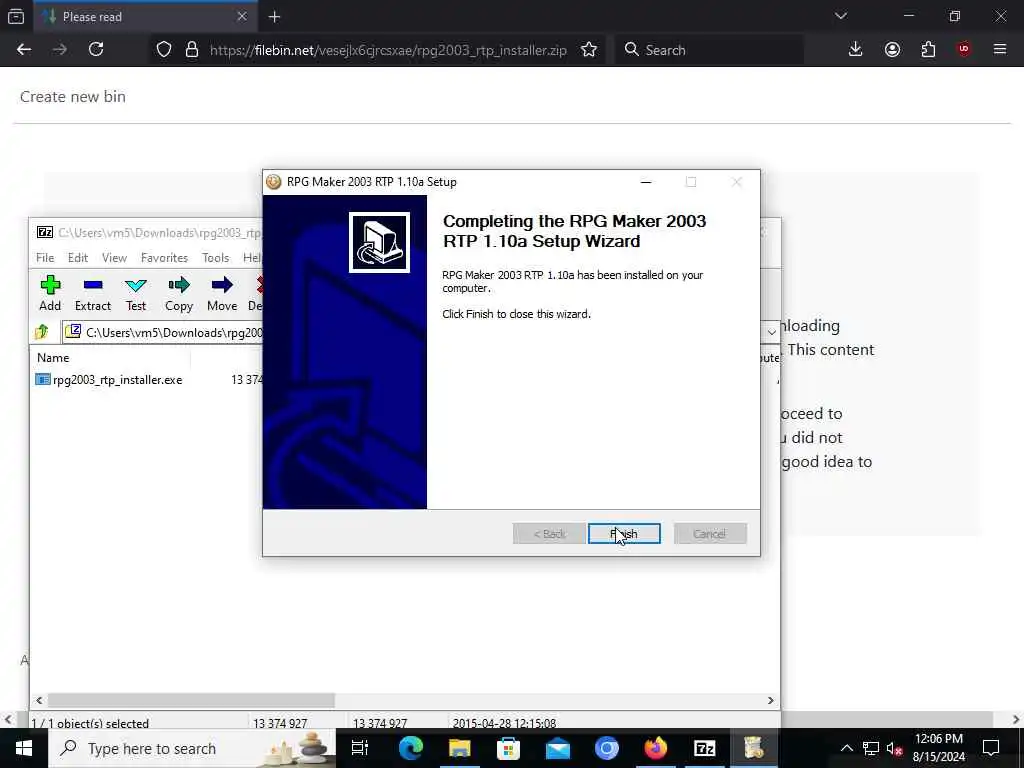Click the 7-Zip address path field
The image size is (1024, 768).
click(x=163, y=332)
